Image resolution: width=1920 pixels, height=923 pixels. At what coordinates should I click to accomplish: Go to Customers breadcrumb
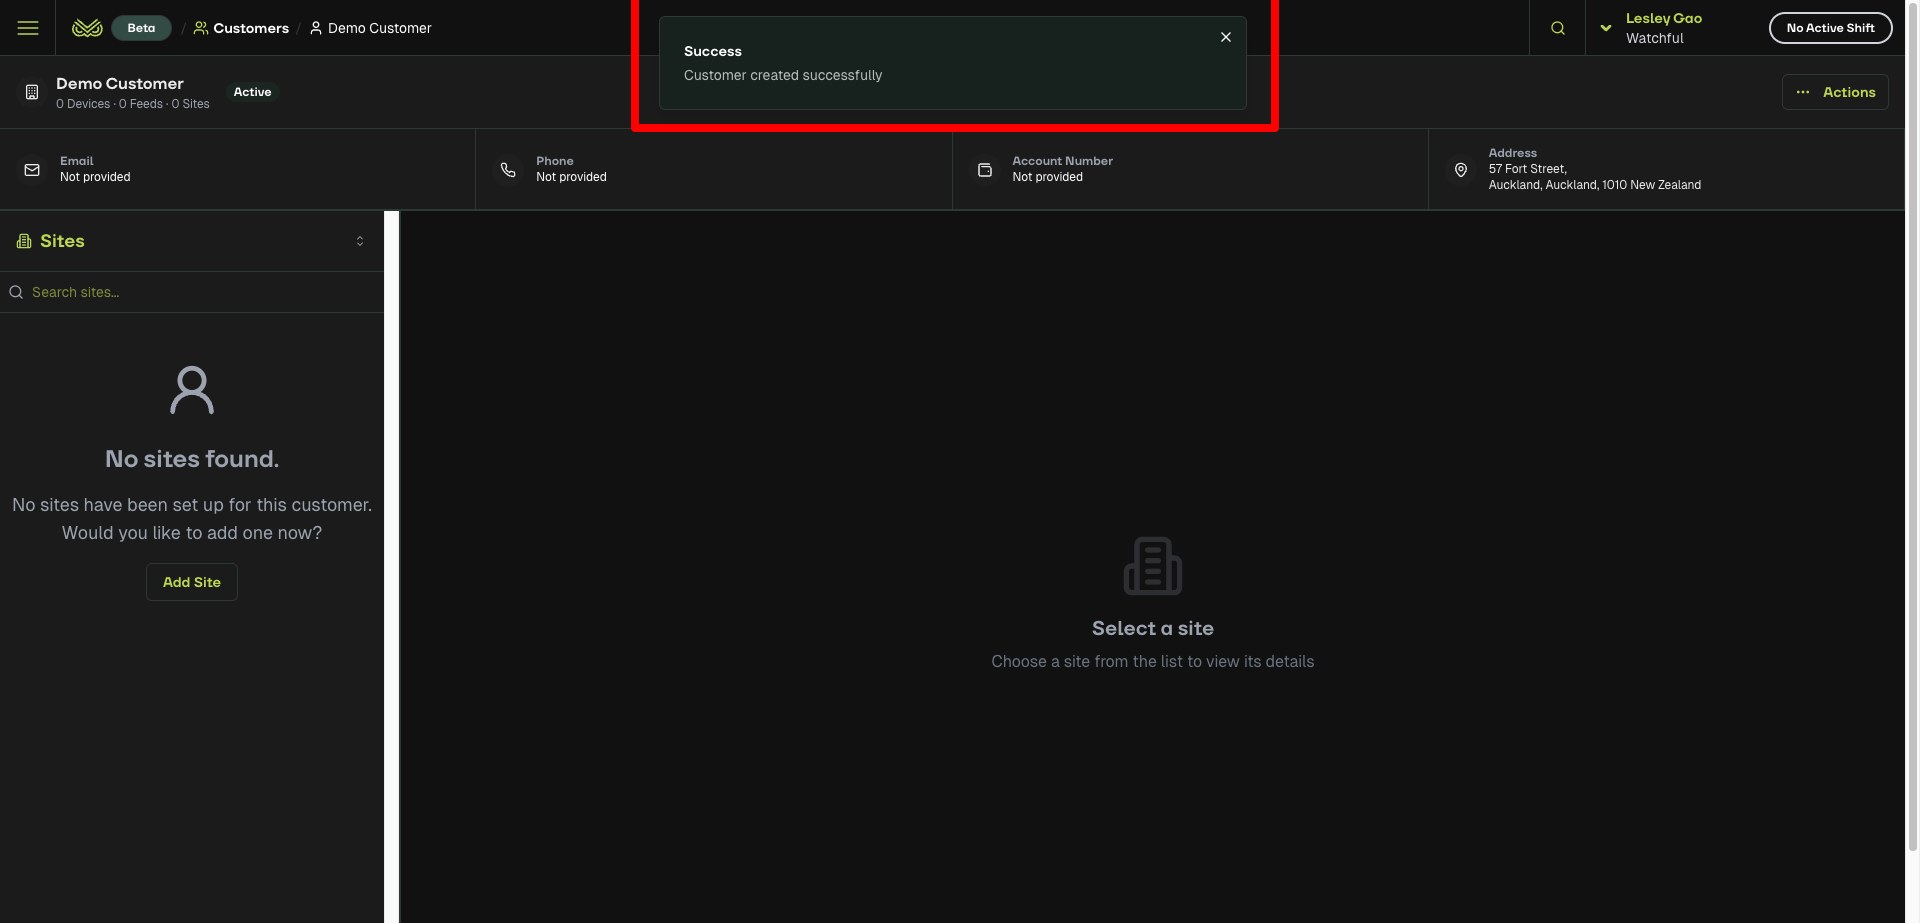(241, 28)
